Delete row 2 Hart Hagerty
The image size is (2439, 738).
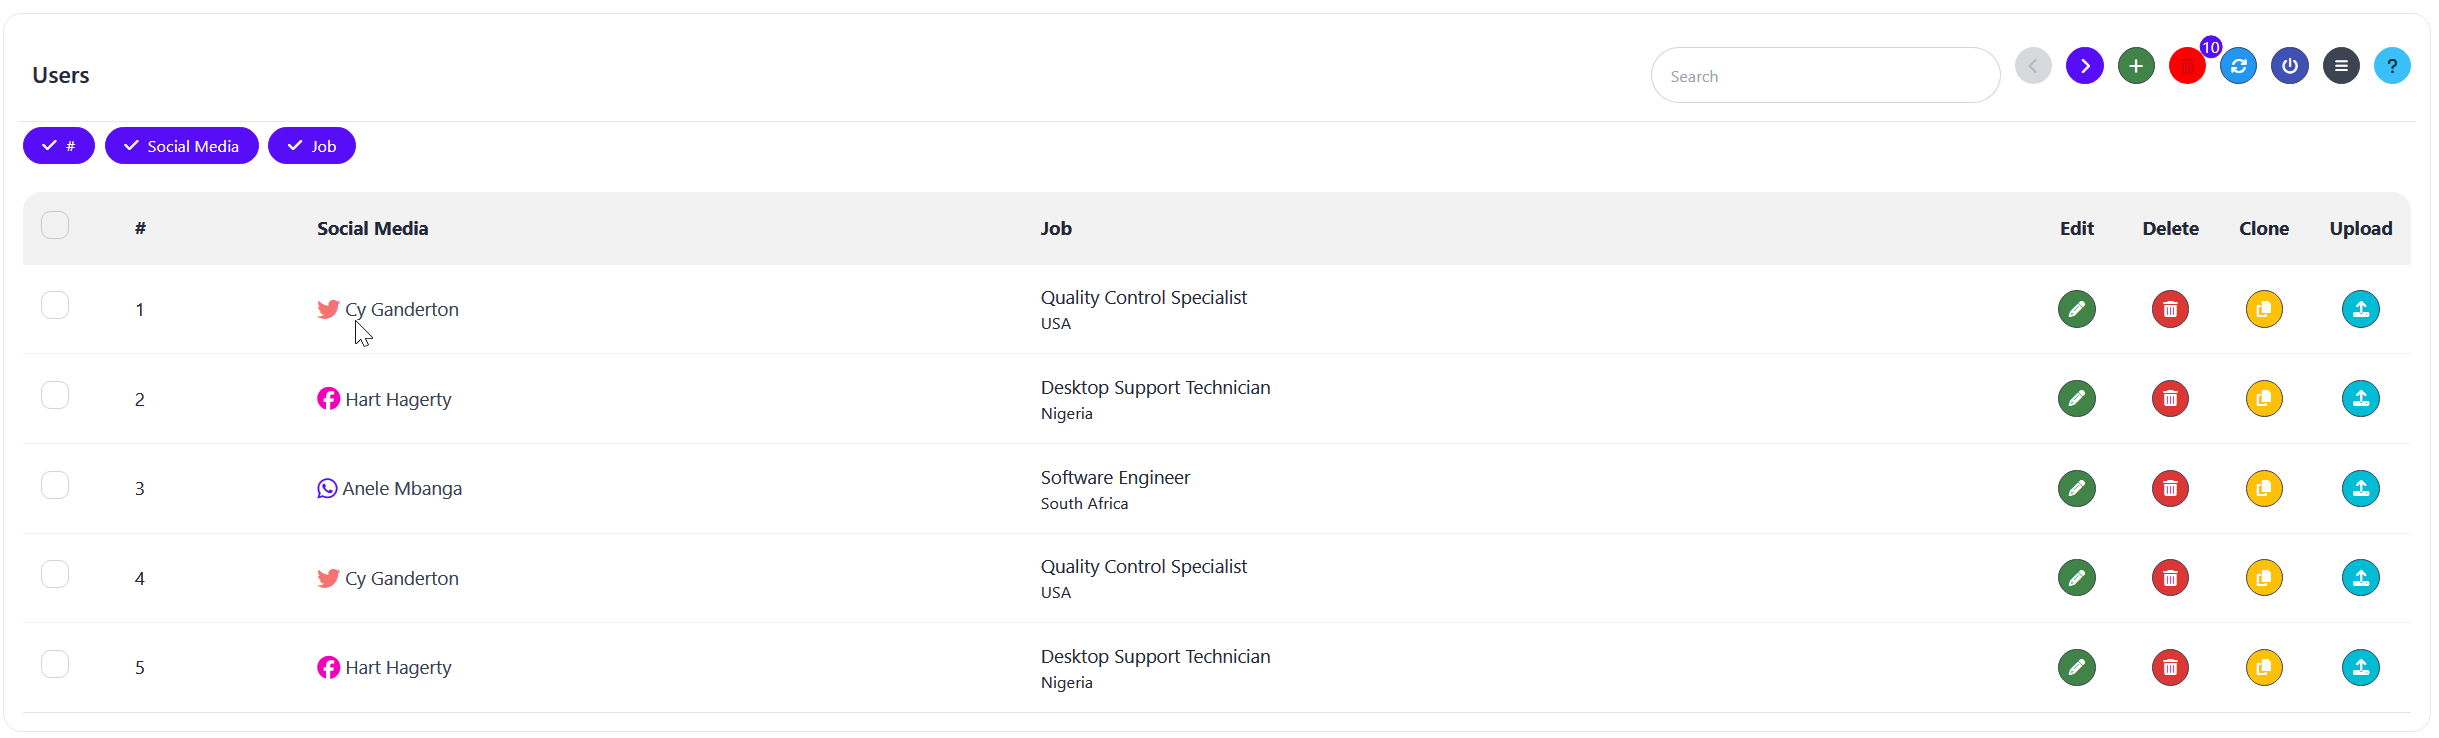point(2170,399)
